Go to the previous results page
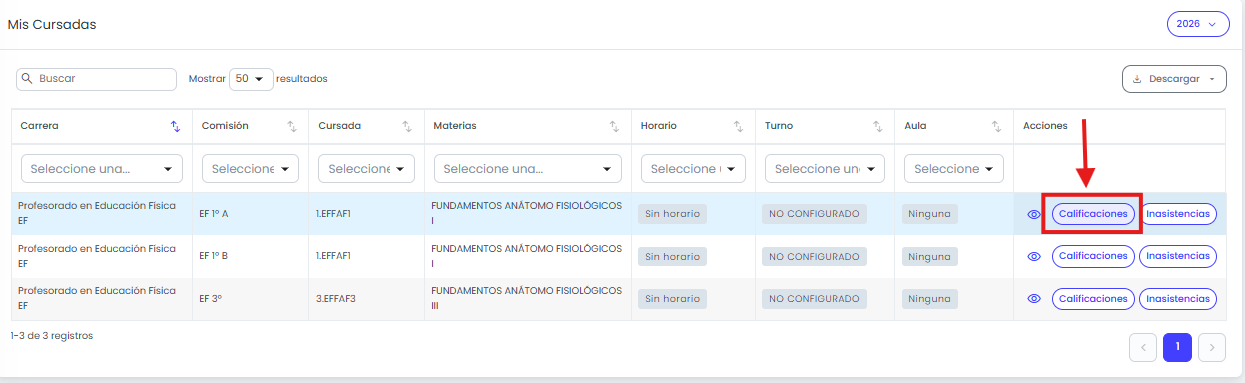The image size is (1245, 383). (1143, 347)
